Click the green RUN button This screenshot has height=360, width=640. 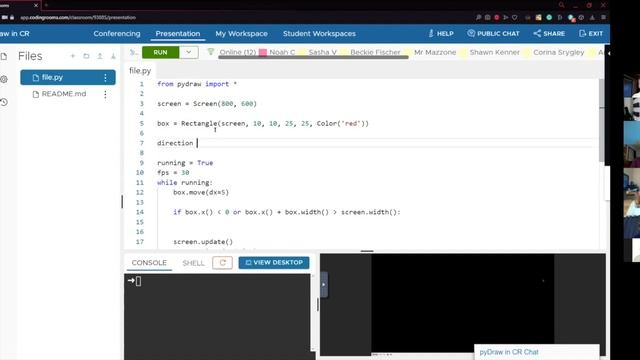click(160, 52)
